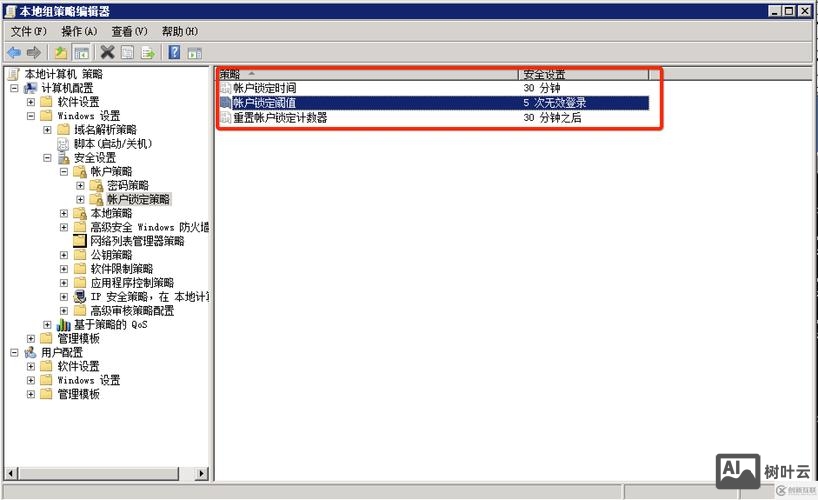Click the 用户配置 user icon
The height and width of the screenshot is (500, 818).
coord(31,352)
